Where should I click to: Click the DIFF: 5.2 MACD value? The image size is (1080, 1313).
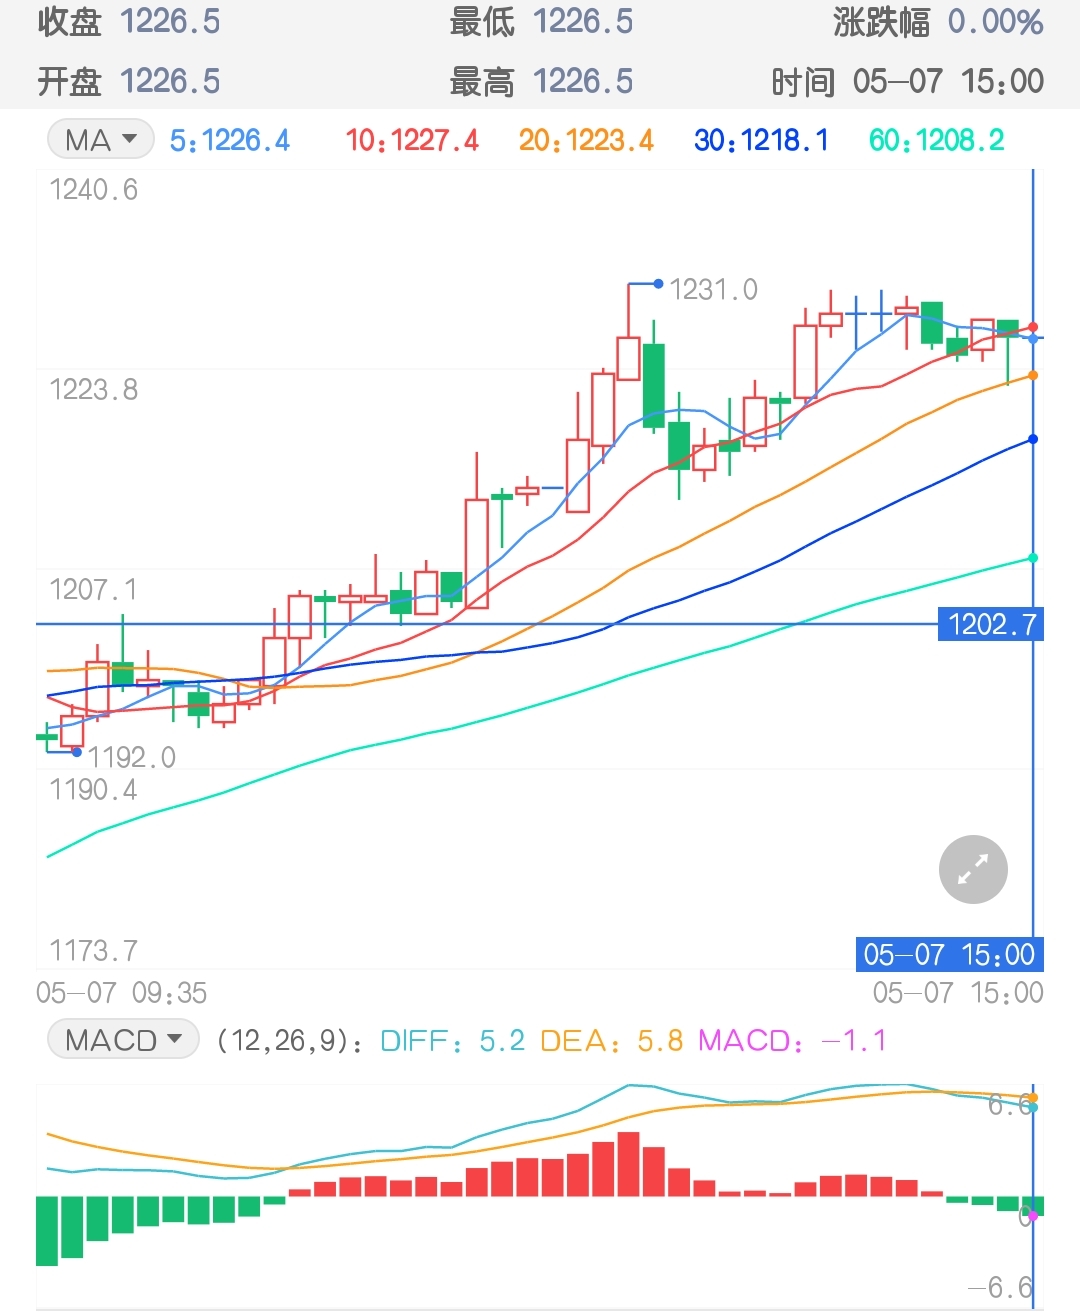[x=452, y=1041]
